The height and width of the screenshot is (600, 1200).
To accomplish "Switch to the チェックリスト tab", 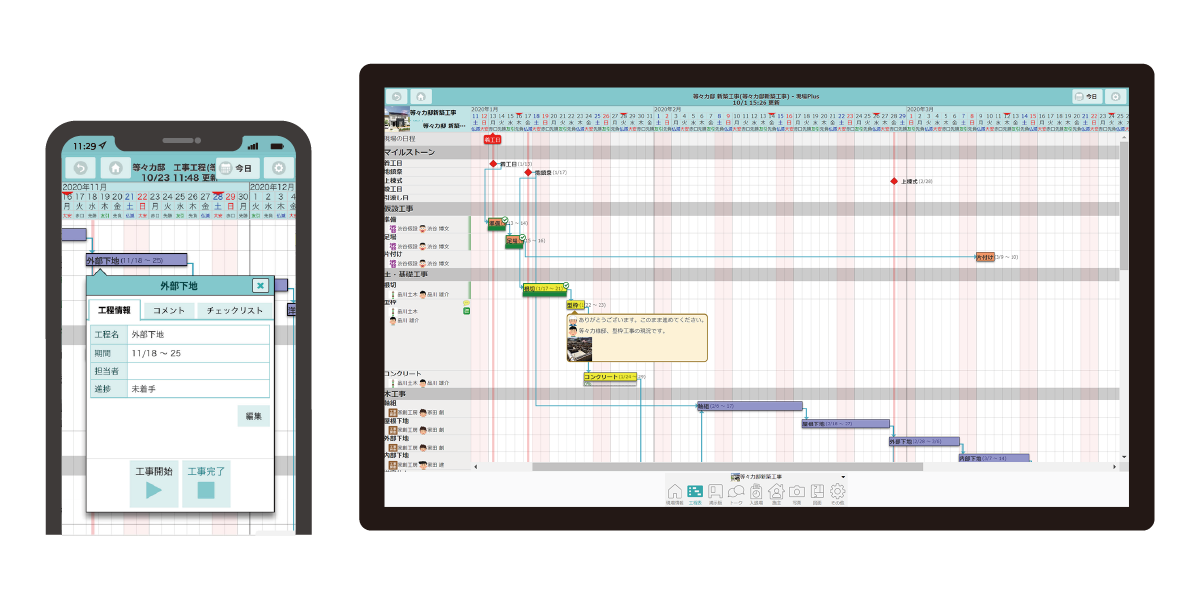I will pyautogui.click(x=235, y=311).
